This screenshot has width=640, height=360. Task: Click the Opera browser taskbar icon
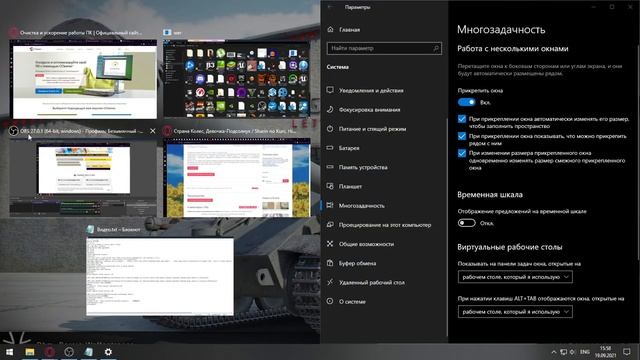pyautogui.click(x=49, y=351)
